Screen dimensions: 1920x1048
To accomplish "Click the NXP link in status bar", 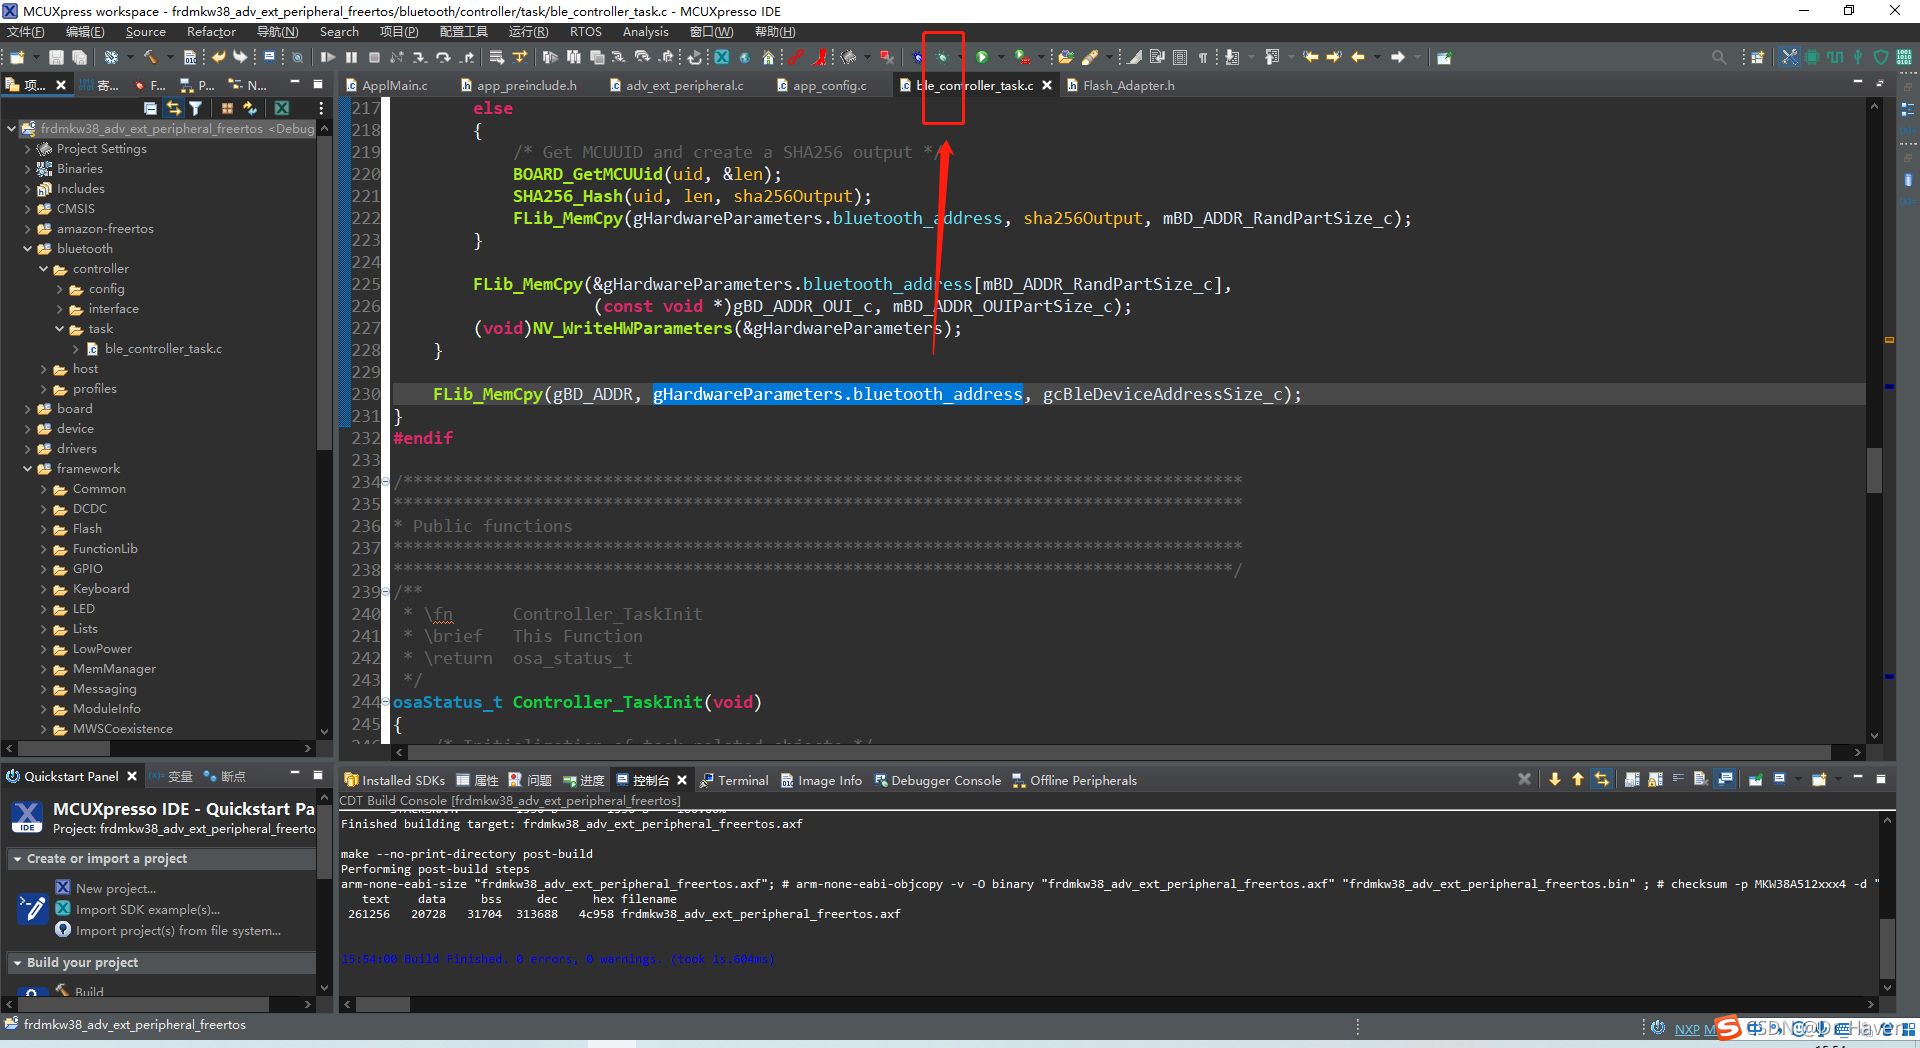I will [x=1687, y=1029].
